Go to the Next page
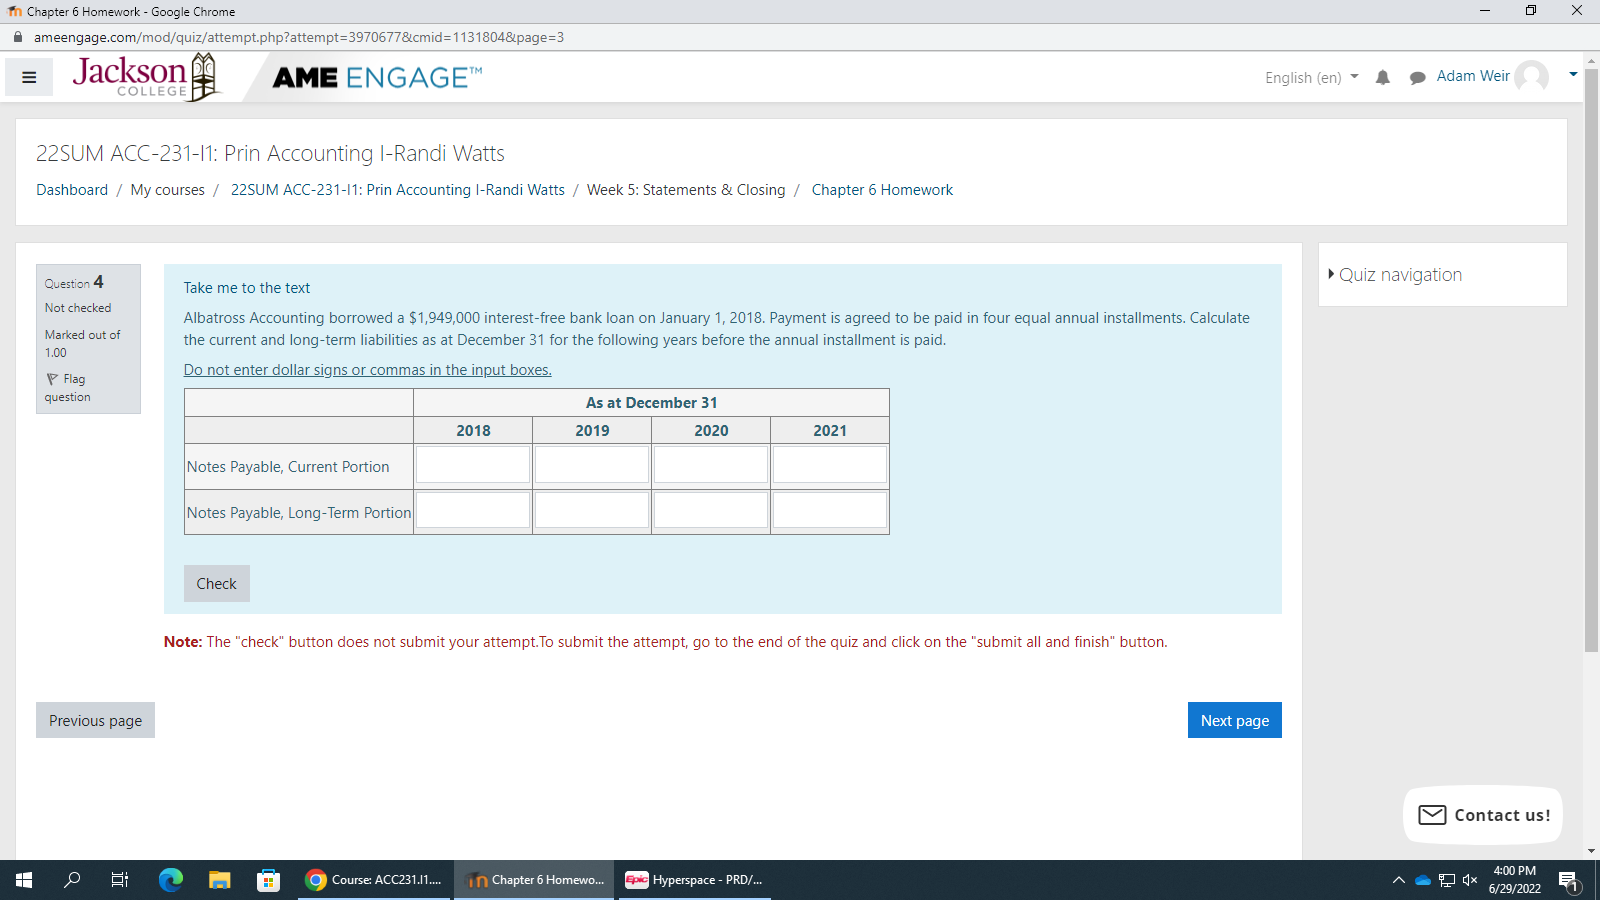This screenshot has width=1600, height=900. (x=1235, y=720)
